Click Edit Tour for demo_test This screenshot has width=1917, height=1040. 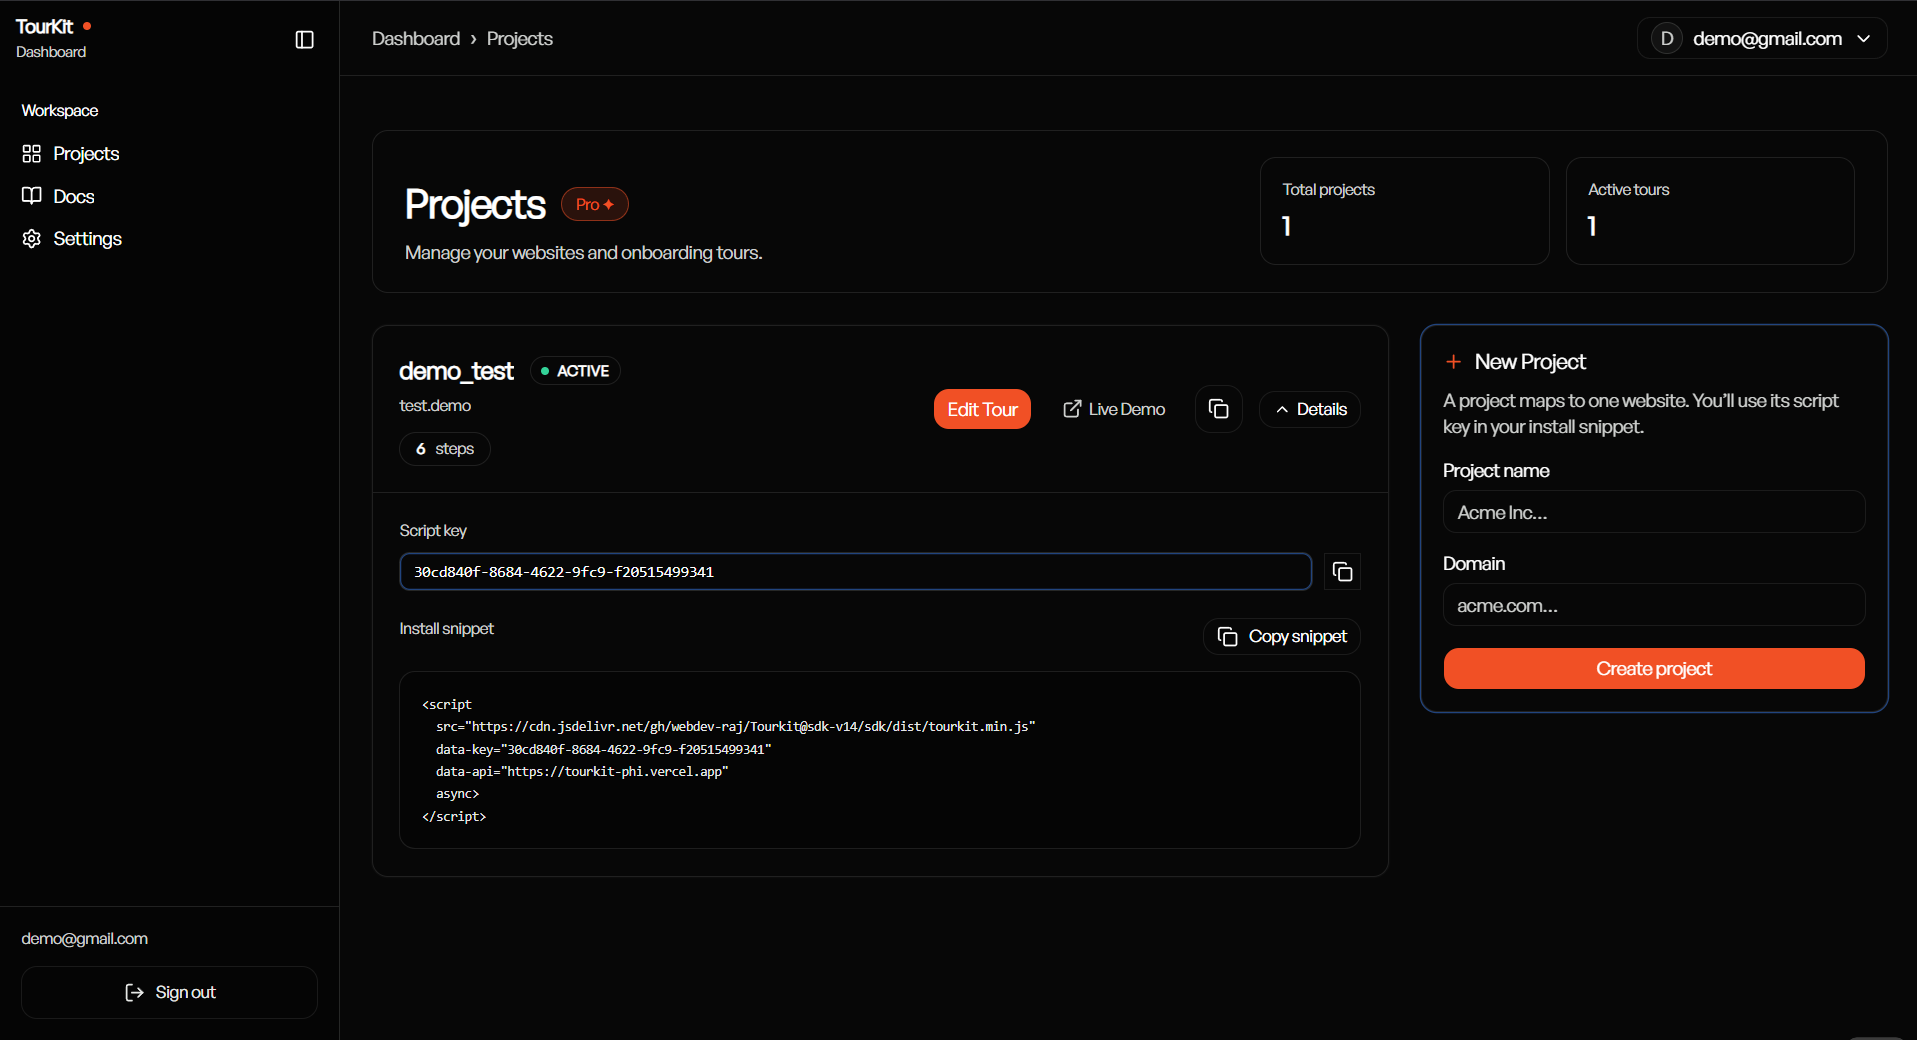pyautogui.click(x=982, y=409)
